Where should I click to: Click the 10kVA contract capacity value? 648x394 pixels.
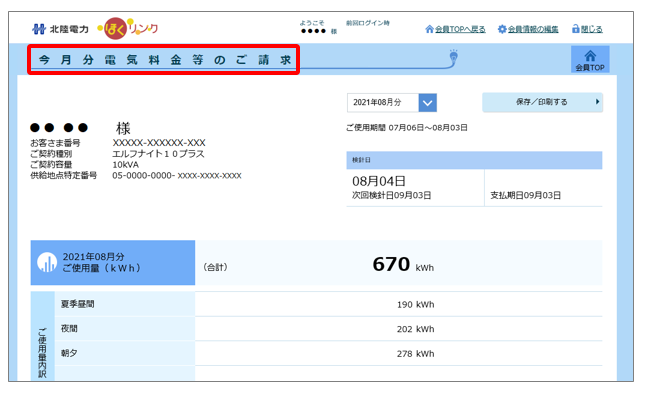[x=126, y=165]
